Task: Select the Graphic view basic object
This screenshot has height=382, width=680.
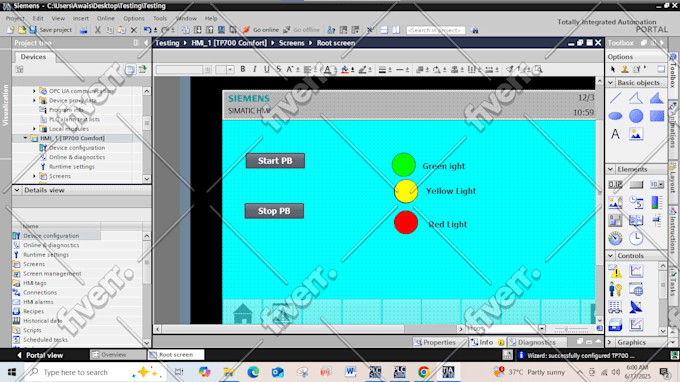Action: coord(636,134)
